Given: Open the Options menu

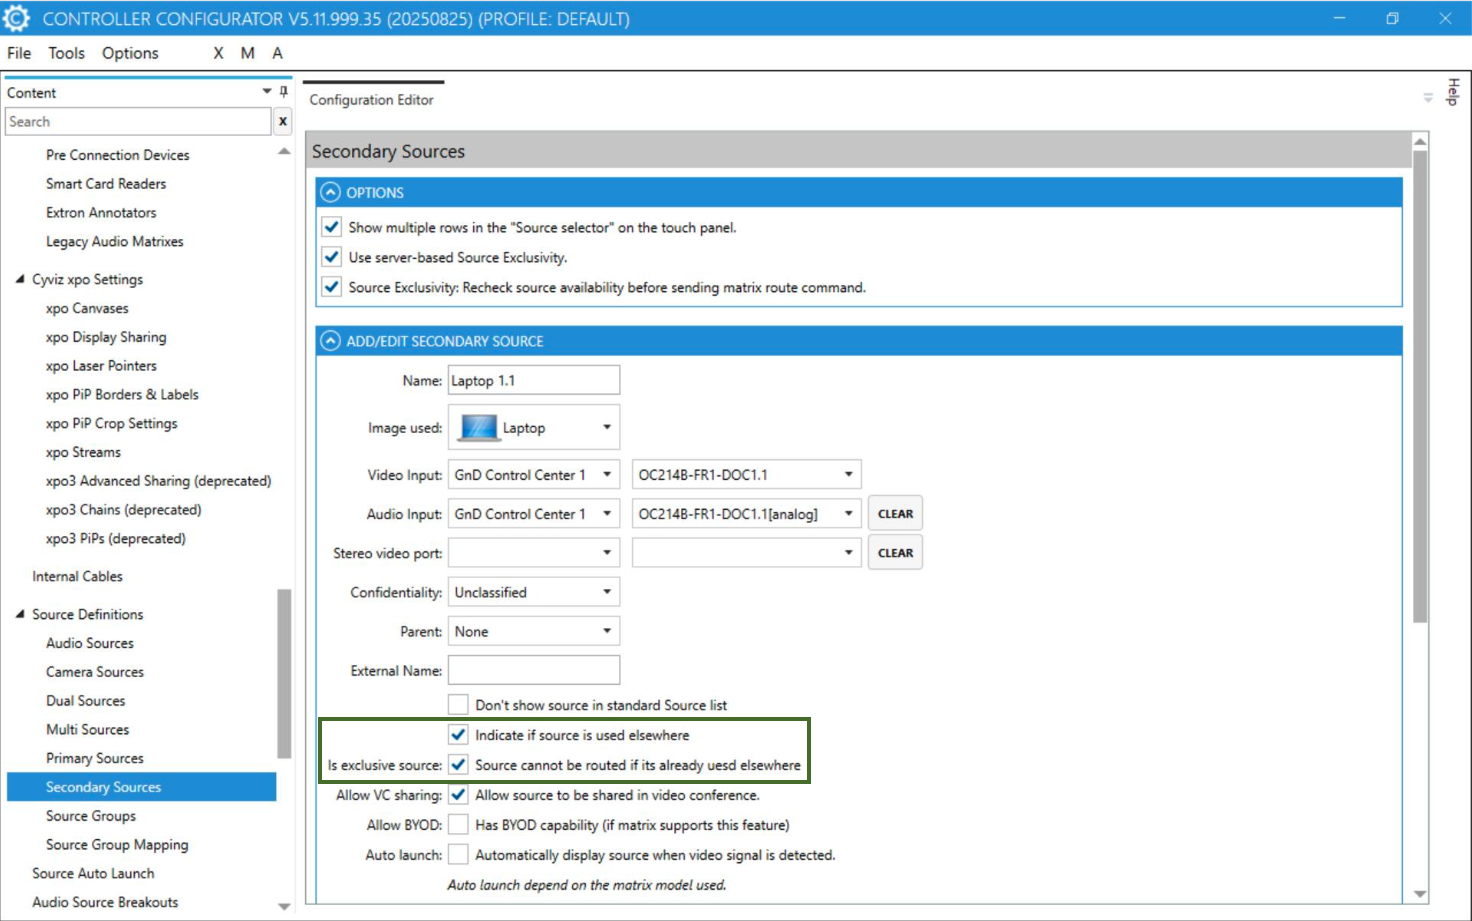Looking at the screenshot, I should [130, 53].
